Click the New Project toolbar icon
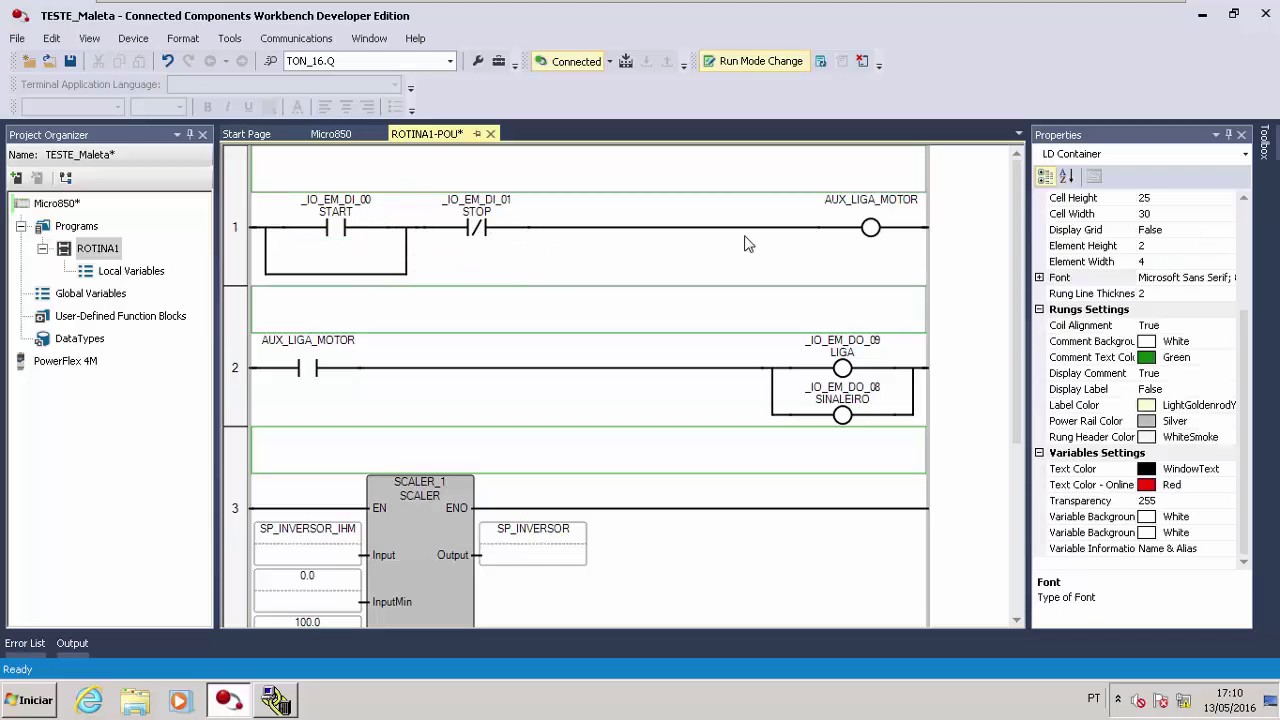1280x720 pixels. pyautogui.click(x=29, y=61)
